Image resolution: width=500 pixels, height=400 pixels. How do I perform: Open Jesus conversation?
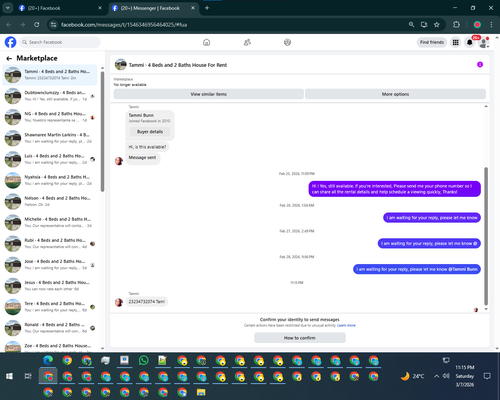tap(50, 285)
